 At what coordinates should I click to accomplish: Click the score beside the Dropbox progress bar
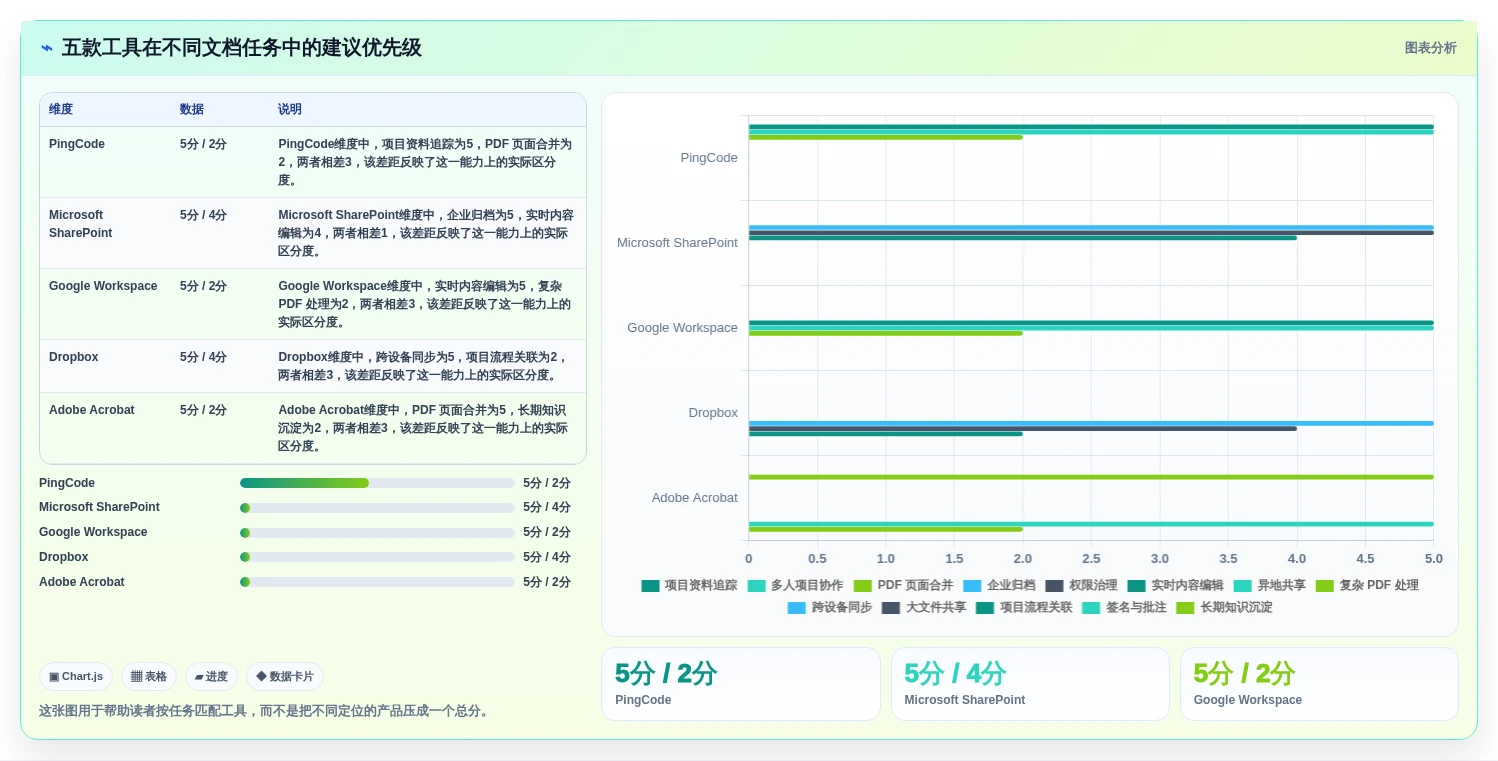pyautogui.click(x=547, y=557)
